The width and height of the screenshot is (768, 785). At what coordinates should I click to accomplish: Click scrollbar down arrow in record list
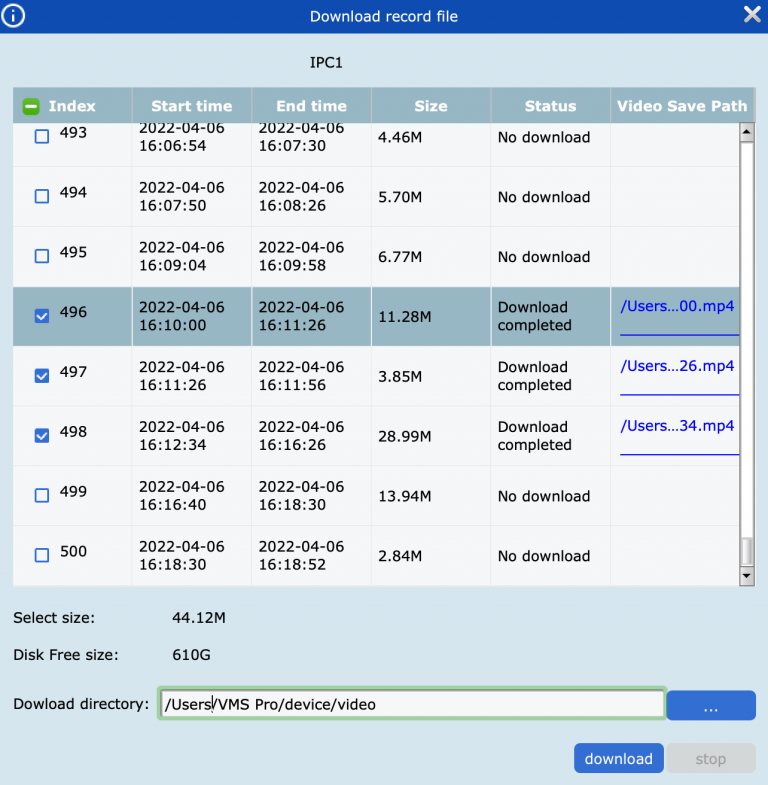click(x=746, y=577)
